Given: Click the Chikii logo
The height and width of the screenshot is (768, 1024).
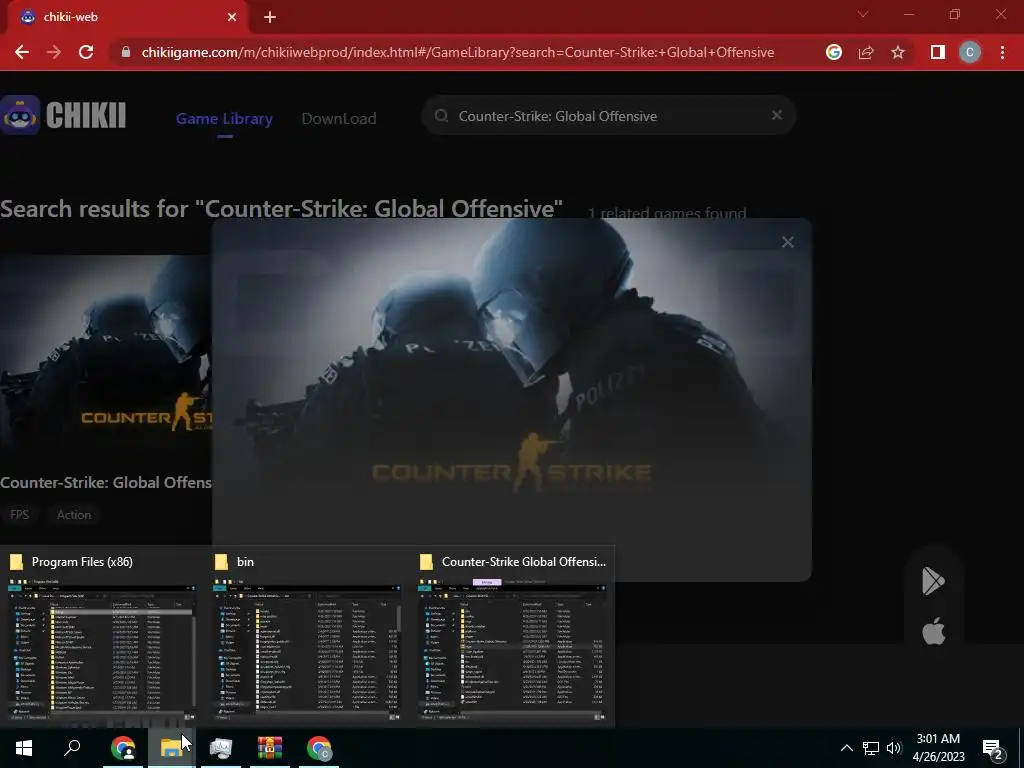Looking at the screenshot, I should click(x=63, y=116).
